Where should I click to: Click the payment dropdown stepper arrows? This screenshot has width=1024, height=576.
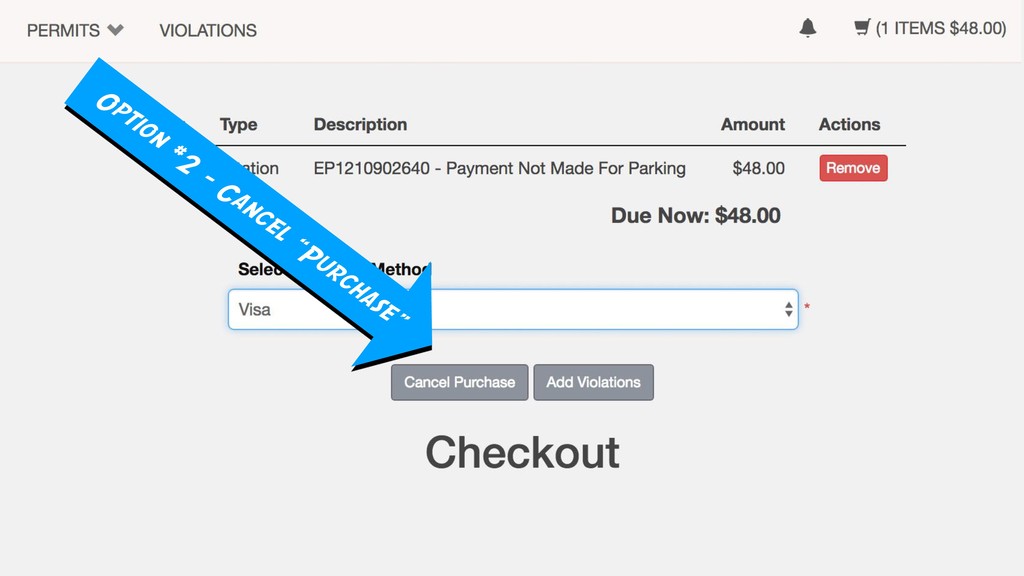point(788,309)
